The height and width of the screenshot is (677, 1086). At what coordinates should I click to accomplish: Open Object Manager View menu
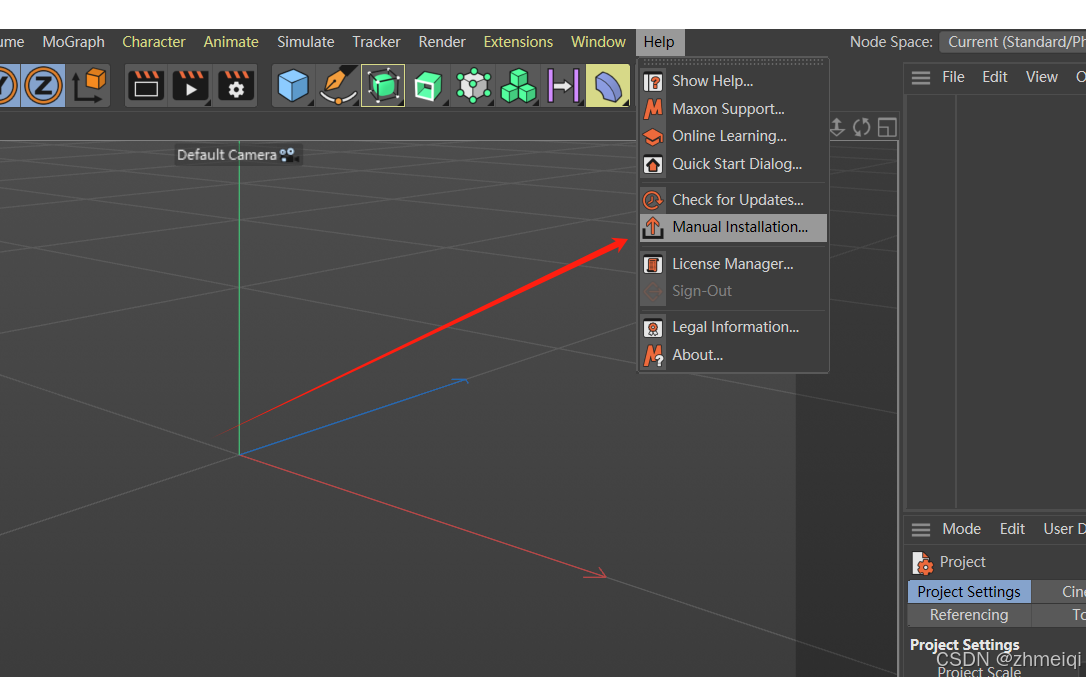tap(1041, 77)
